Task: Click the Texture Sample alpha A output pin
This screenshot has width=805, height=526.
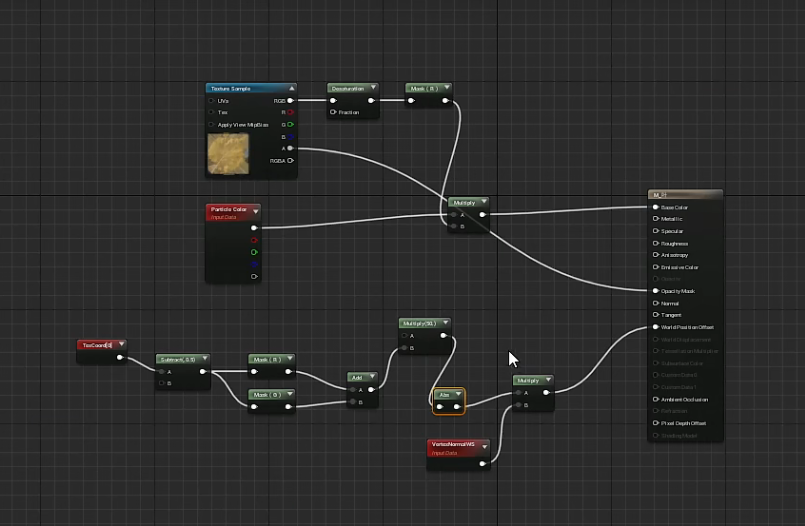Action: pos(291,148)
